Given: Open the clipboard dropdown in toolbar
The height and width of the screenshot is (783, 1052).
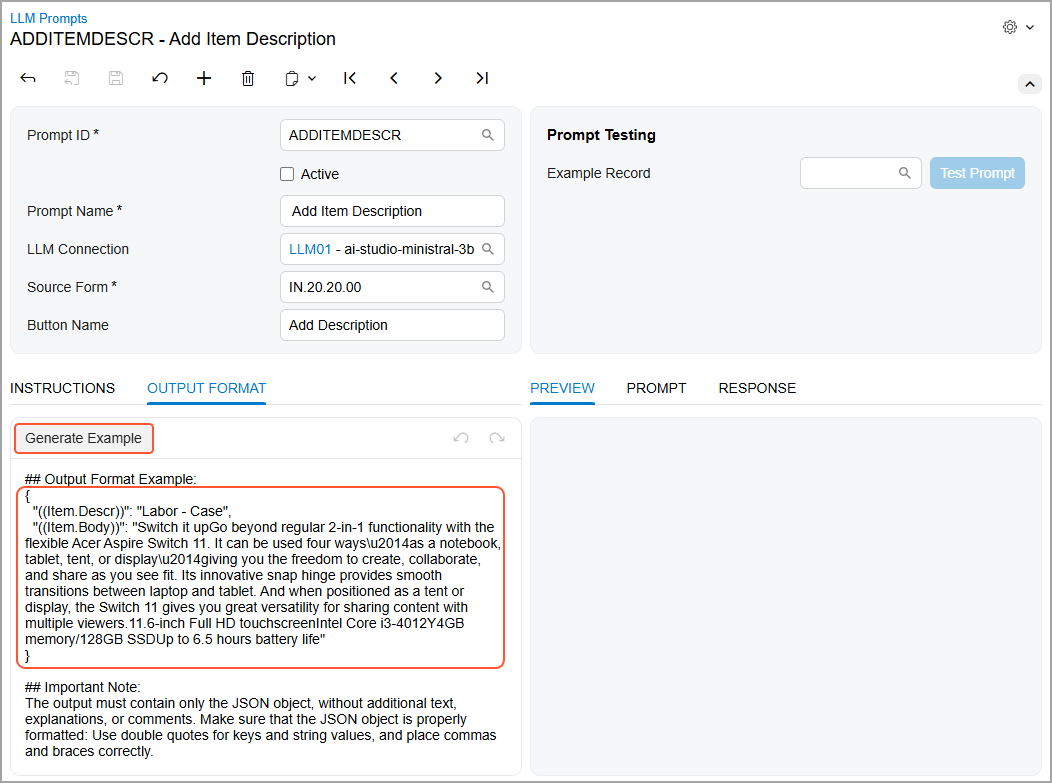Looking at the screenshot, I should point(300,78).
